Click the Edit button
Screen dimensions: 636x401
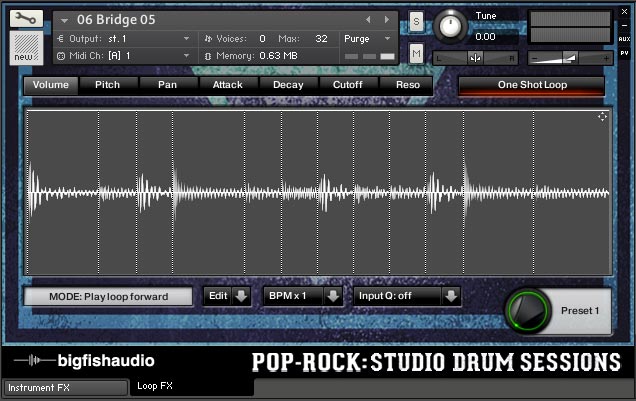coord(218,296)
